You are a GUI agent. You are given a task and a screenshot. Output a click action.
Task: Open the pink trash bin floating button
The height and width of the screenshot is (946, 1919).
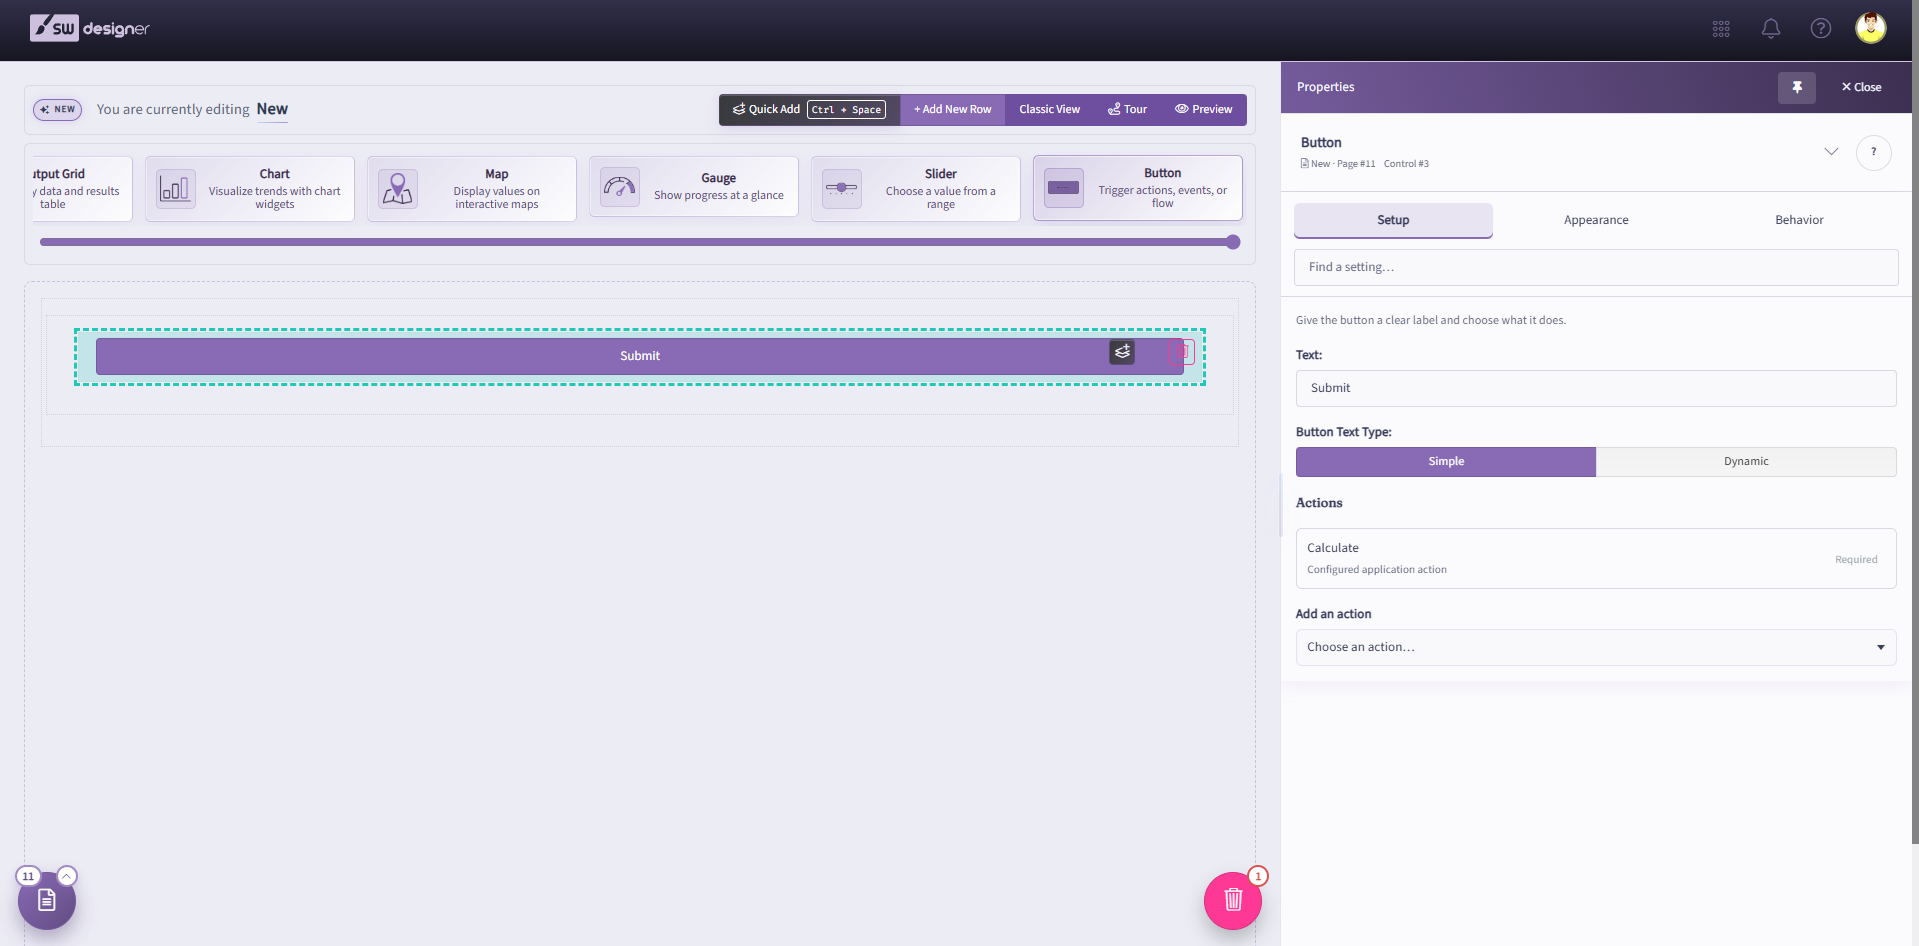point(1233,900)
